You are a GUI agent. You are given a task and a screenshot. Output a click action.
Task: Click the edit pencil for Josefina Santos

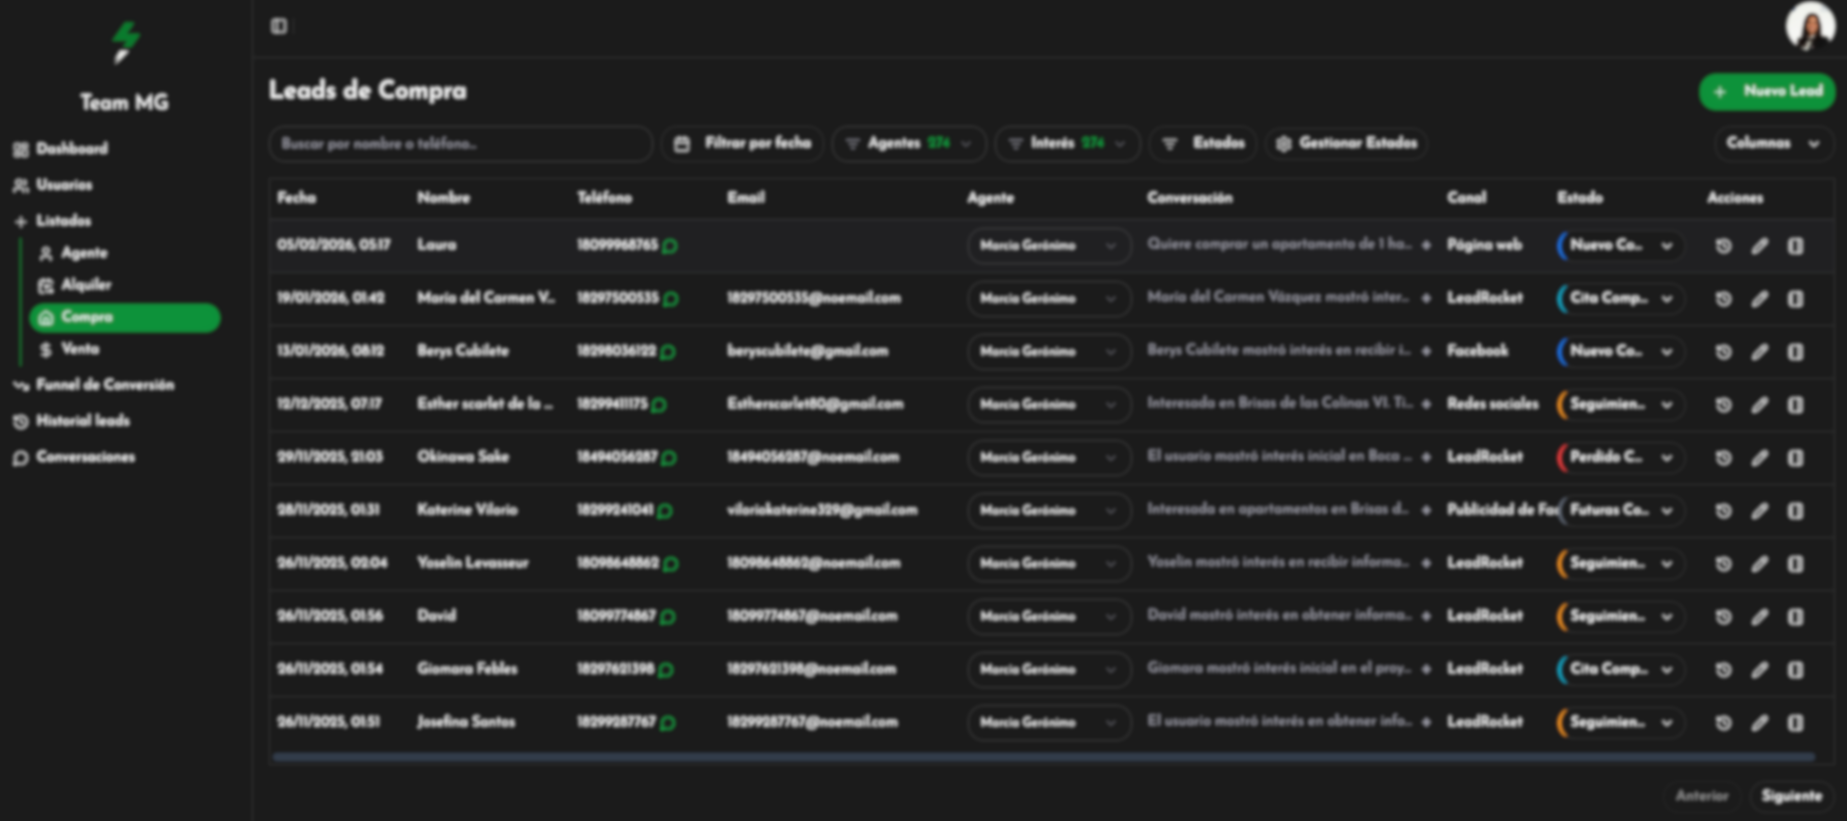1759,723
